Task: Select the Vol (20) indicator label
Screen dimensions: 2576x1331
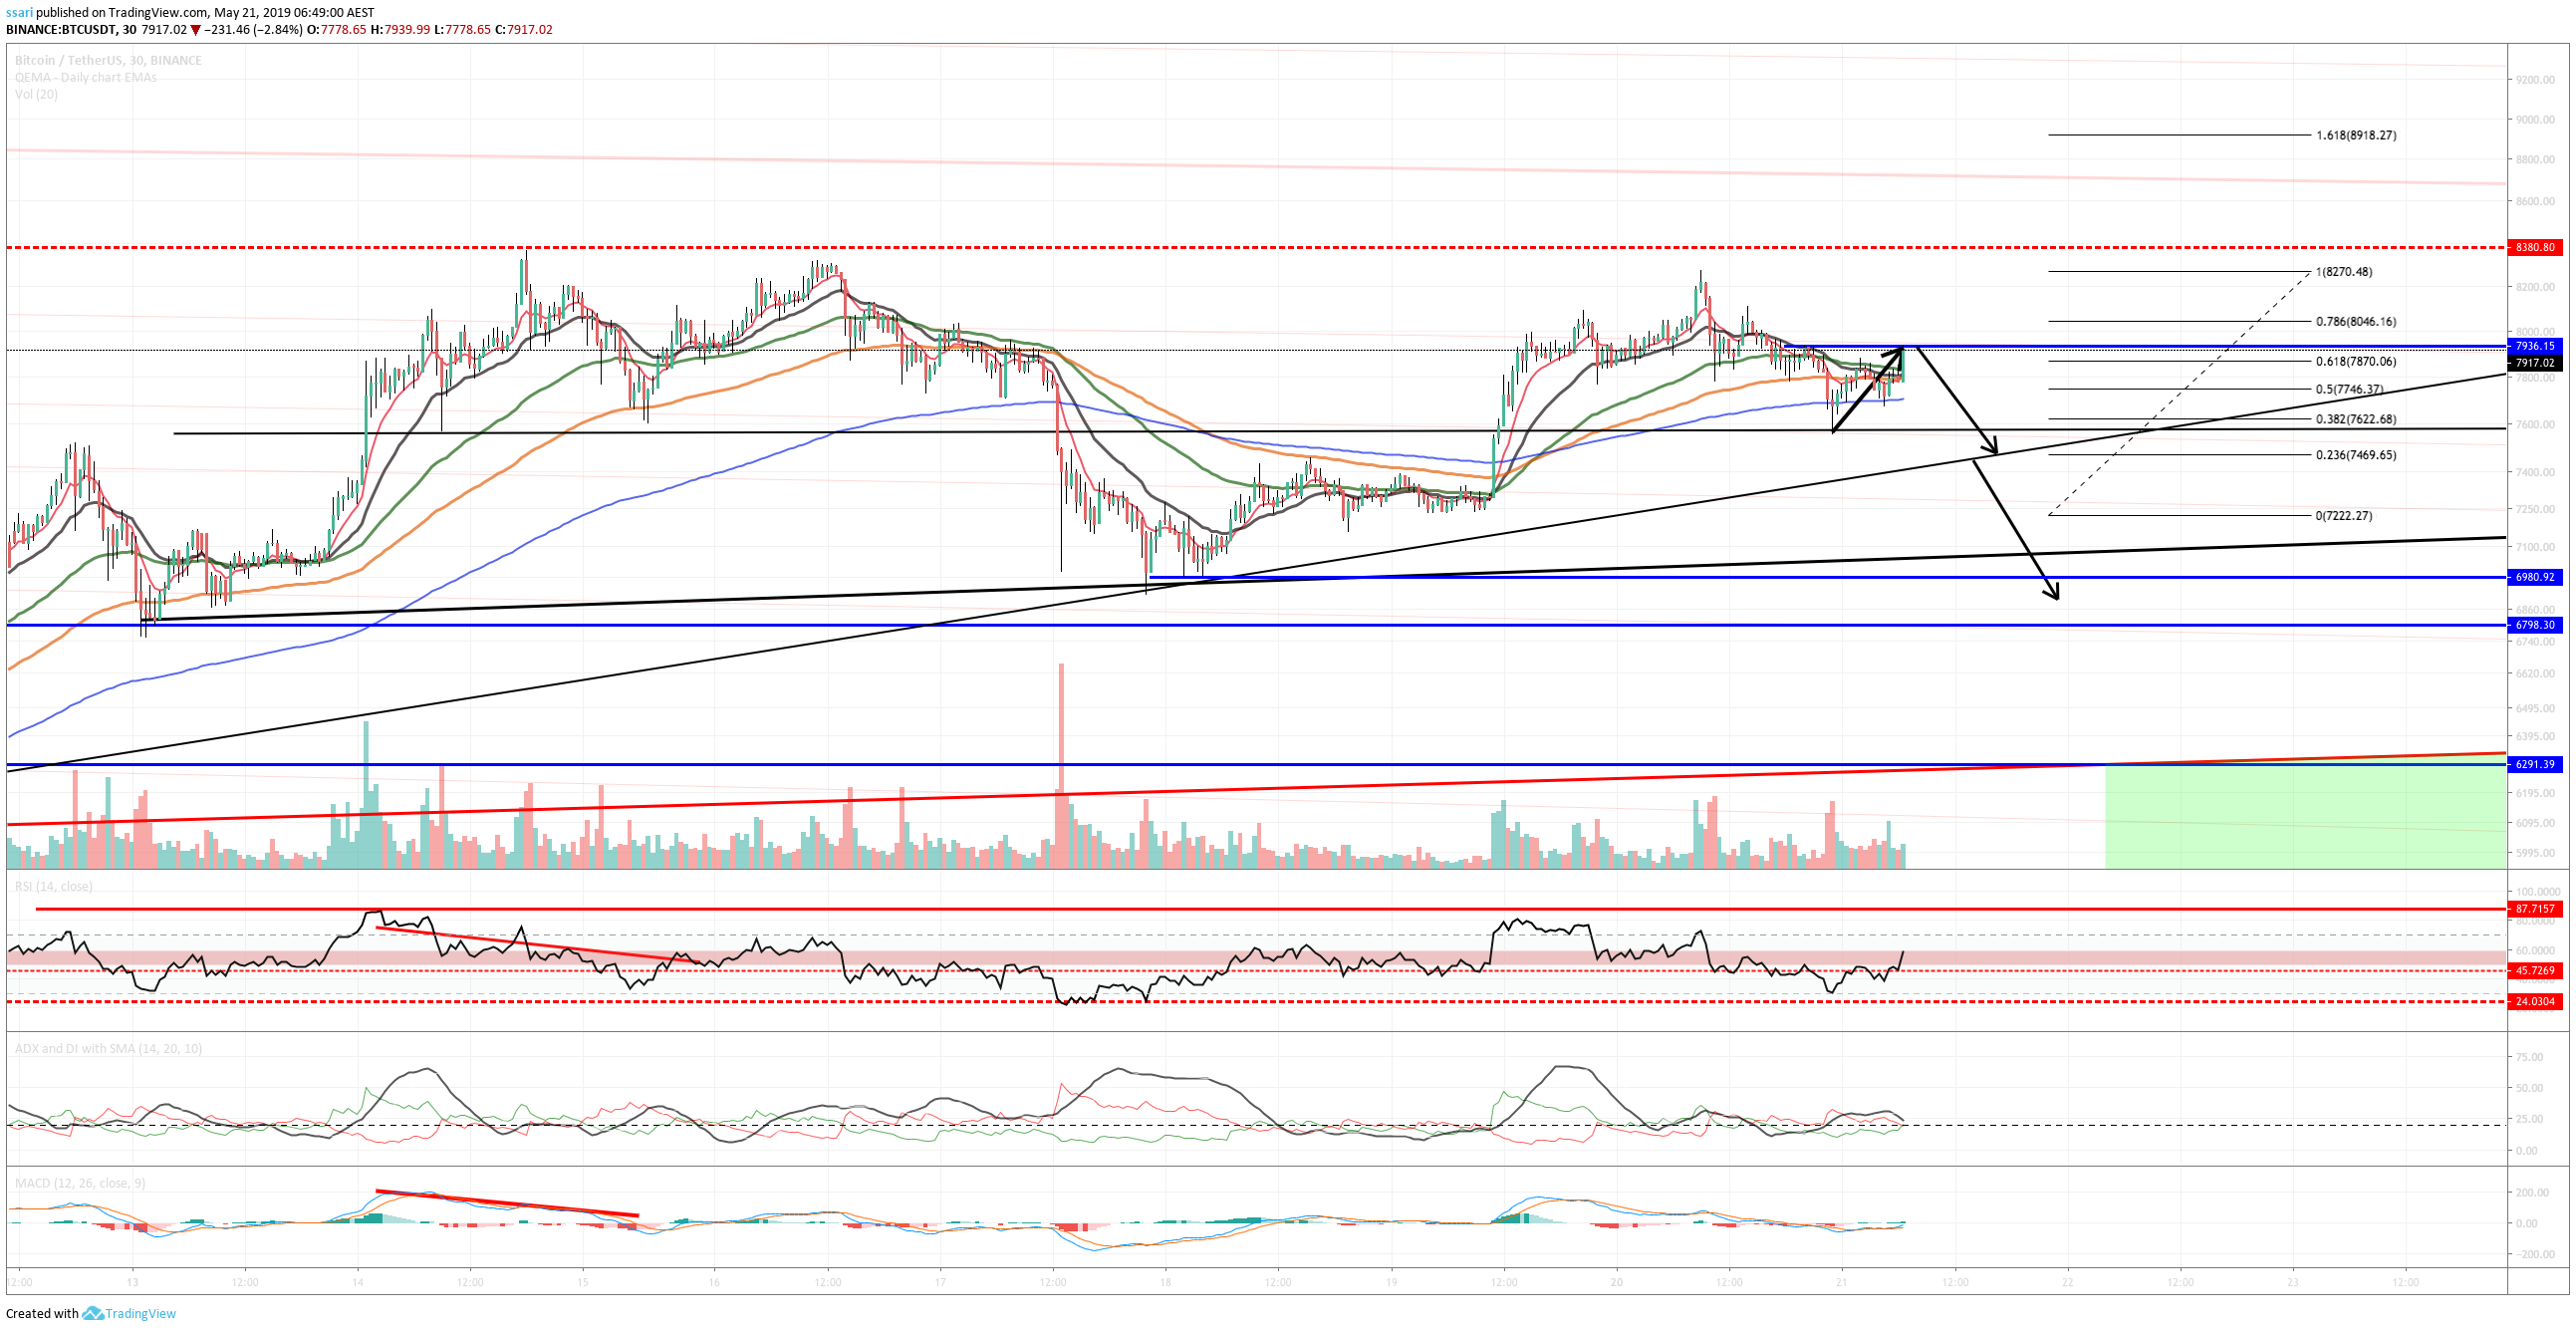Action: [36, 94]
